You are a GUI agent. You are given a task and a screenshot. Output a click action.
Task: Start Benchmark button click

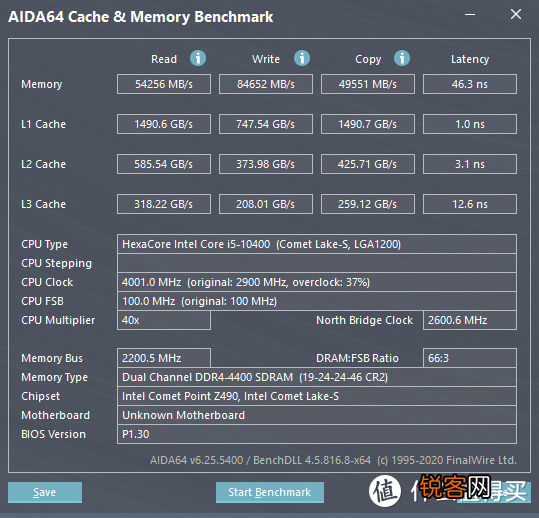click(270, 492)
